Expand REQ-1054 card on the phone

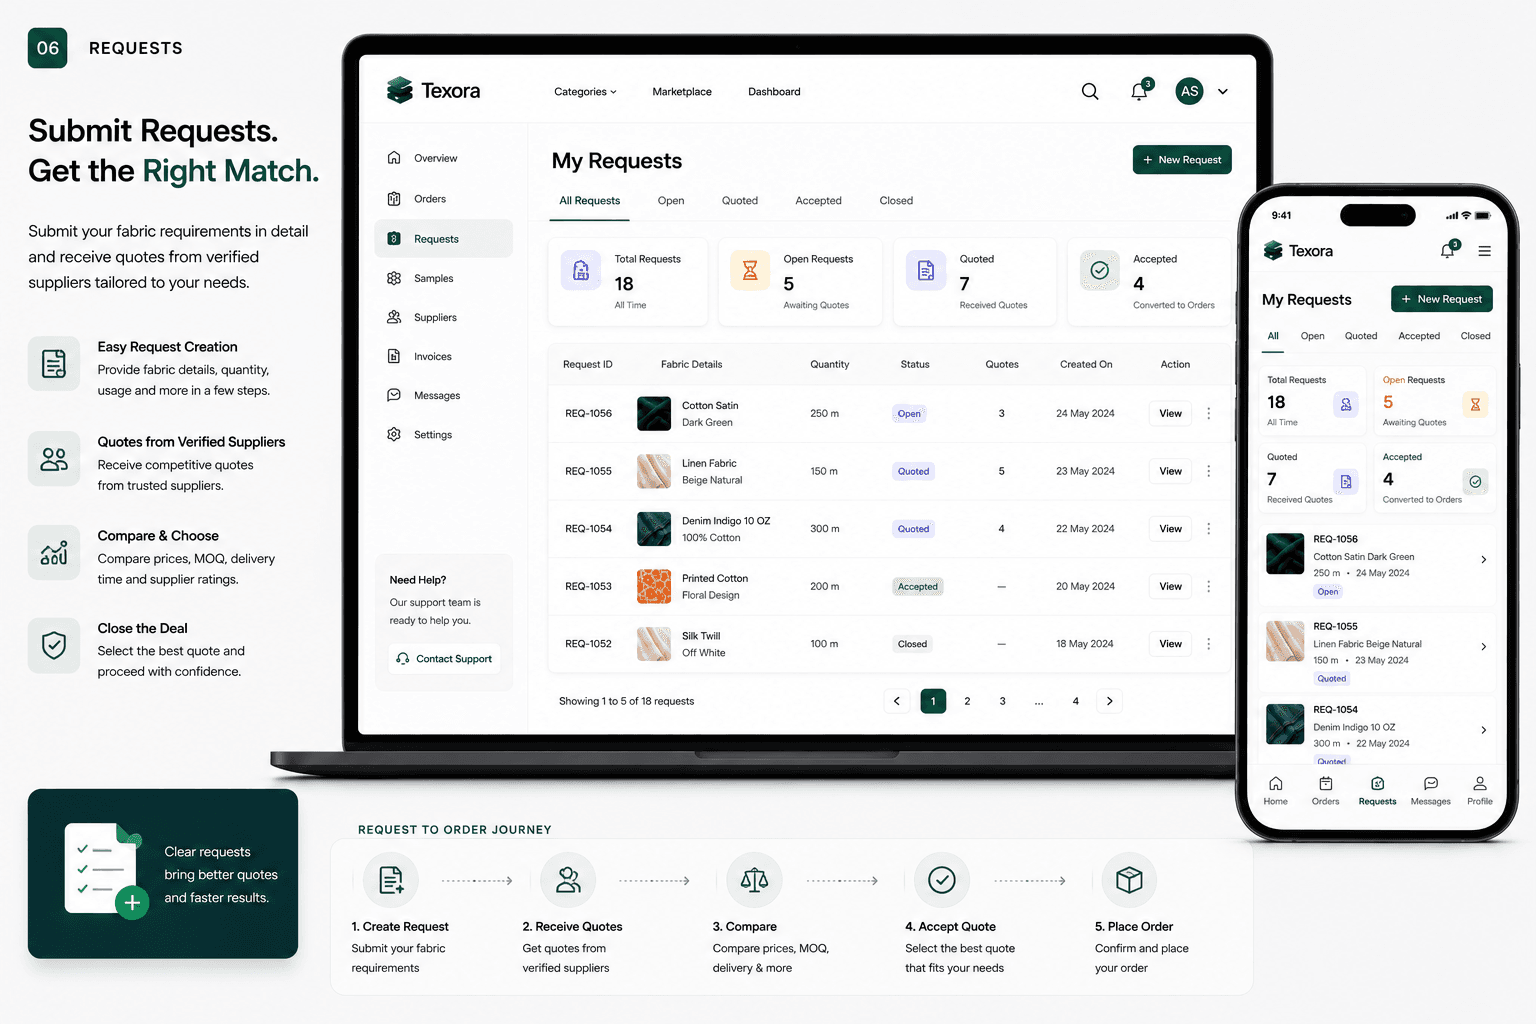point(1483,730)
